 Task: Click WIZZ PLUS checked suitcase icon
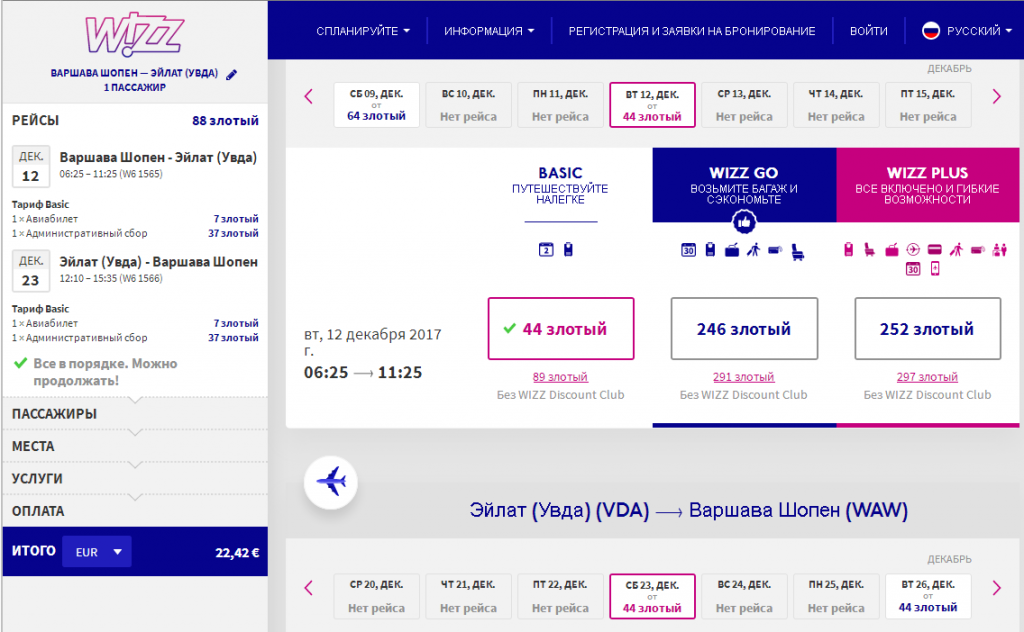point(891,249)
